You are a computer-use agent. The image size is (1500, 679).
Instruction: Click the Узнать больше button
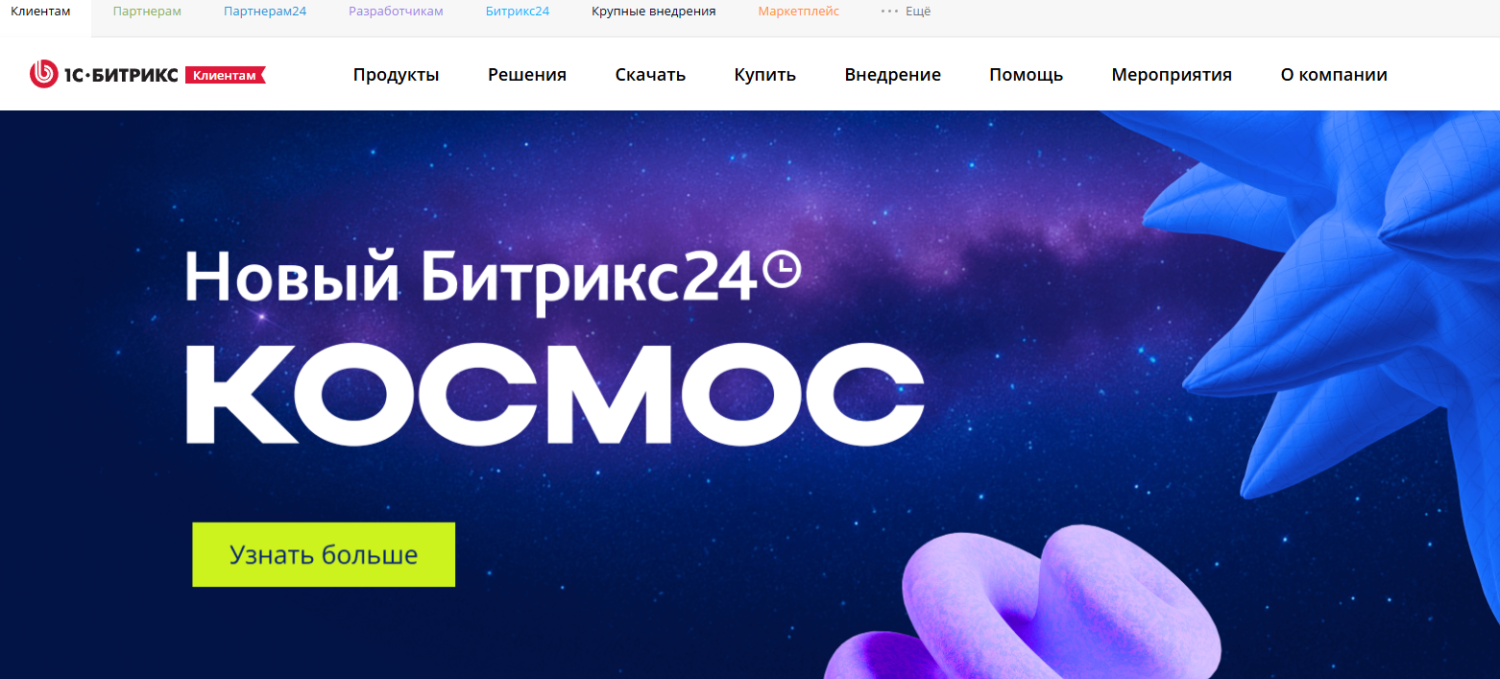pyautogui.click(x=323, y=554)
